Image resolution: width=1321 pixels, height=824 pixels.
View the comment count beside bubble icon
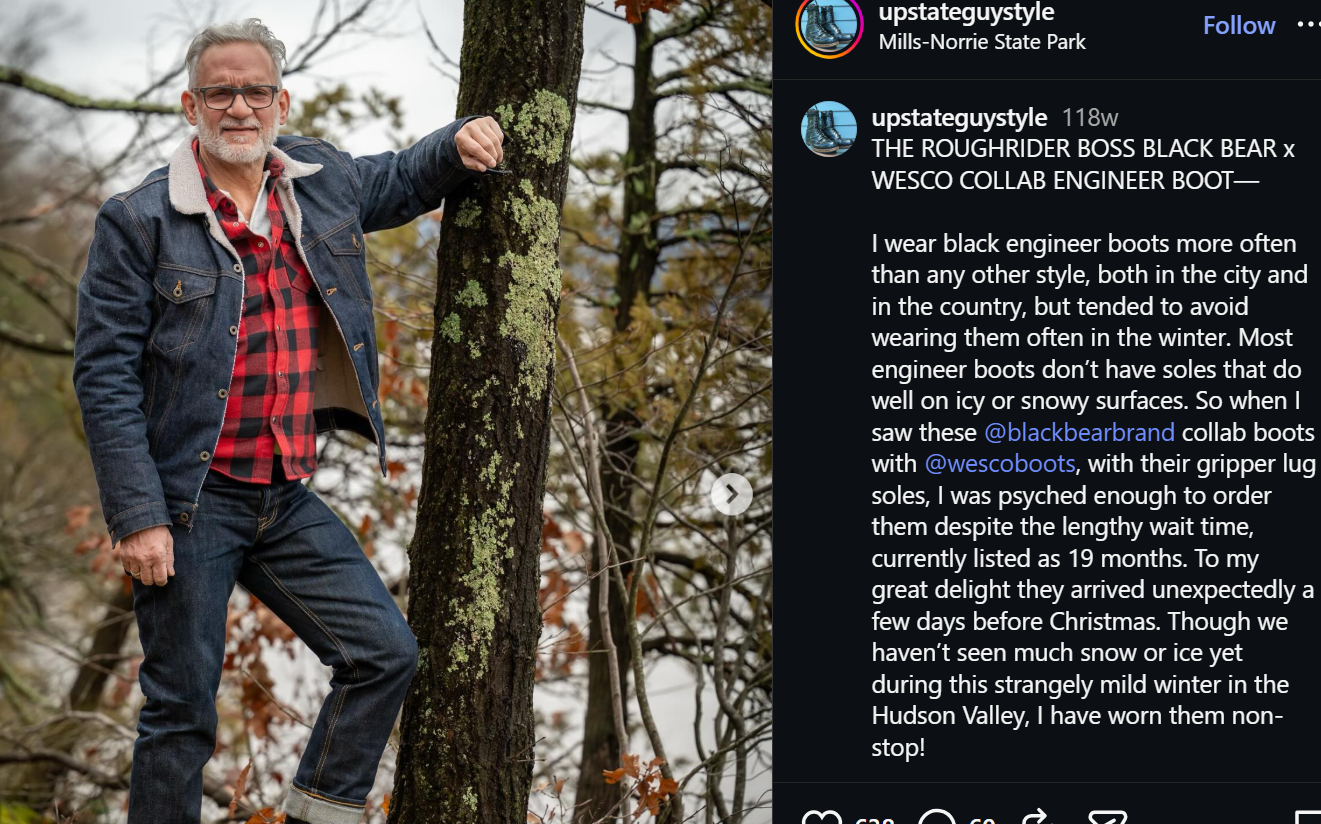pos(982,820)
